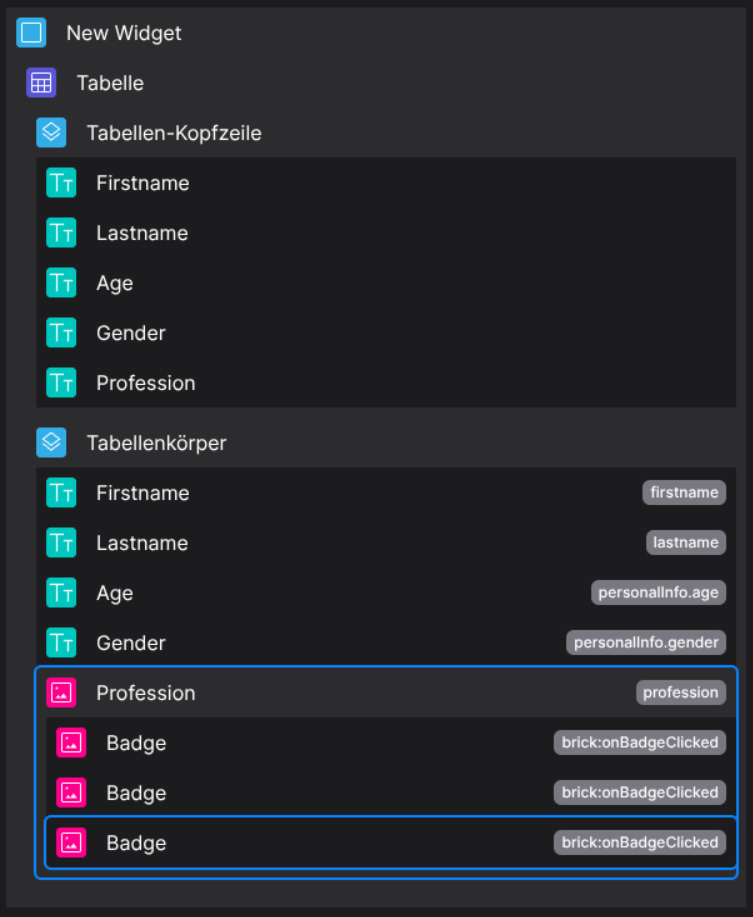Click the firstname binding tag

[x=684, y=492]
